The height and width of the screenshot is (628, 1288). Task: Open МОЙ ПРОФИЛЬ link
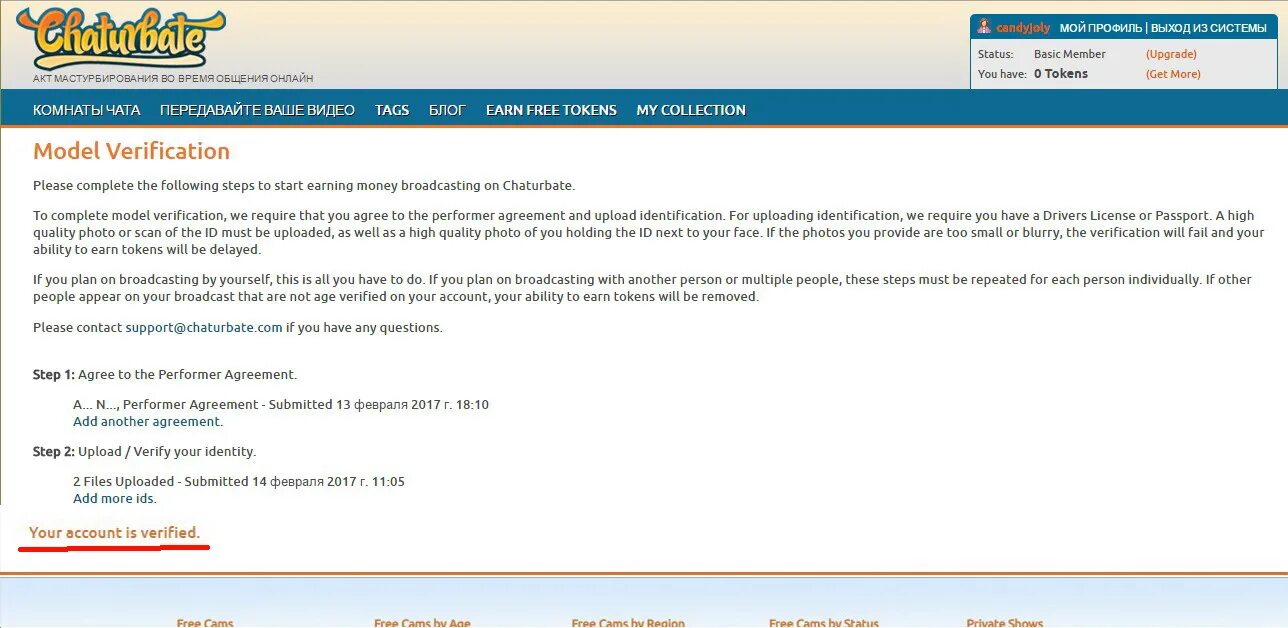[1101, 28]
